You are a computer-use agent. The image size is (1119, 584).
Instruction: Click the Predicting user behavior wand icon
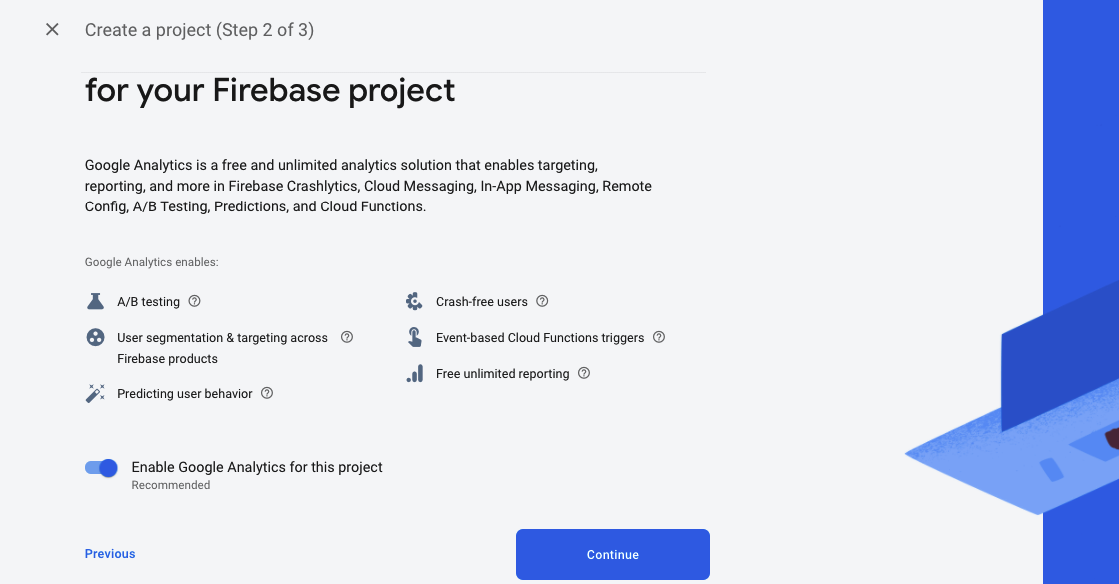click(x=95, y=393)
